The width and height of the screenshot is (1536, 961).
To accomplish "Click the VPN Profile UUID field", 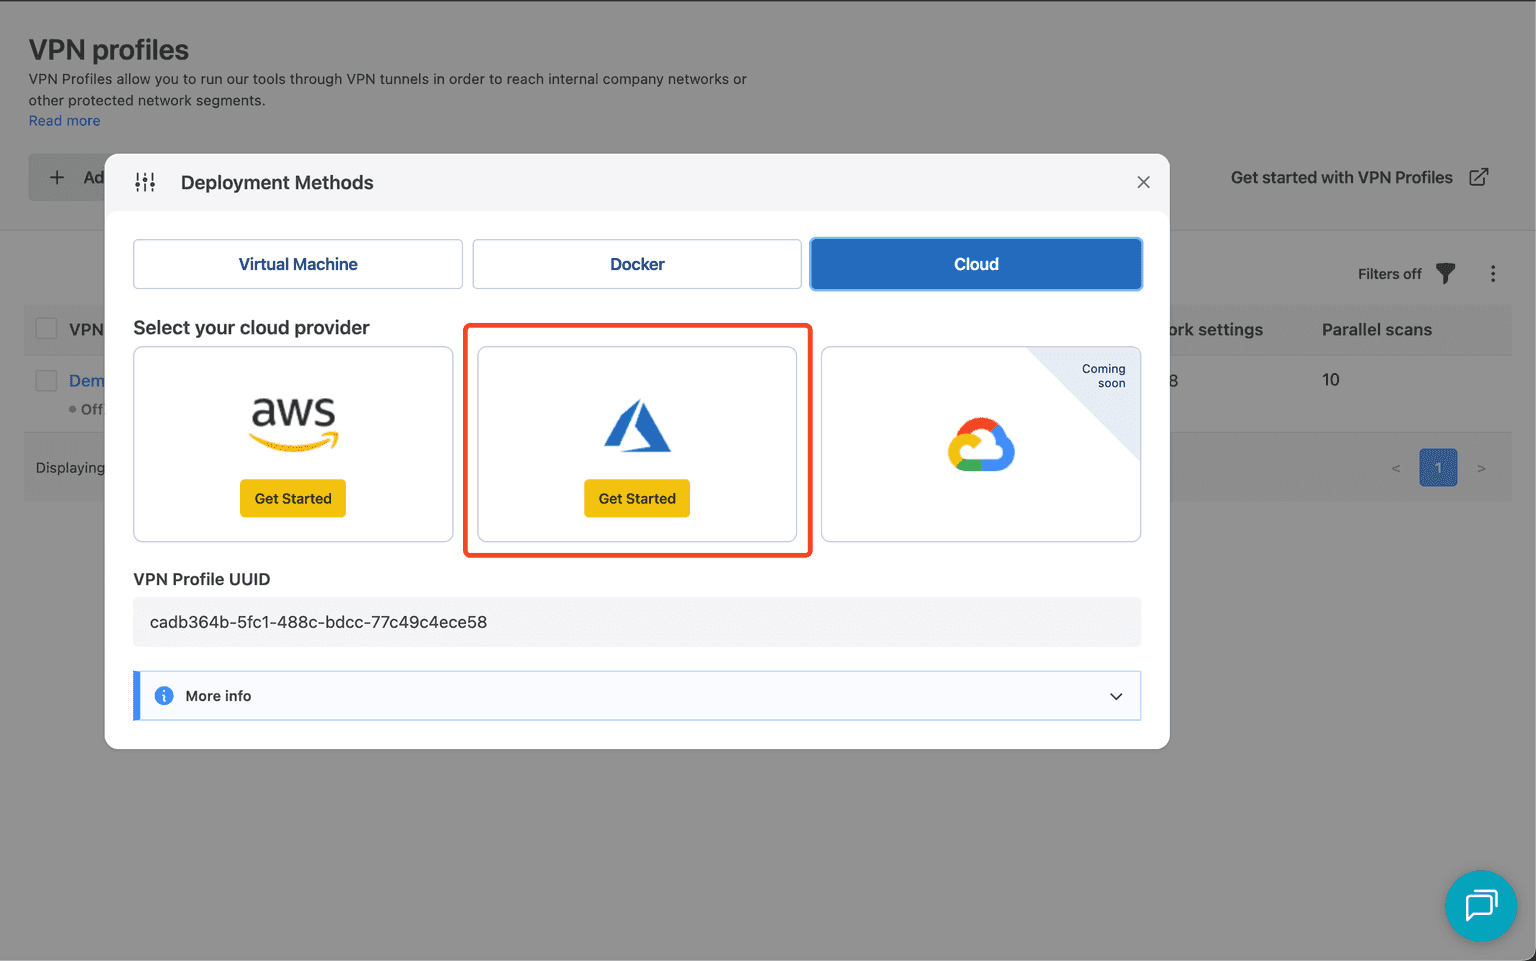I will tap(636, 622).
